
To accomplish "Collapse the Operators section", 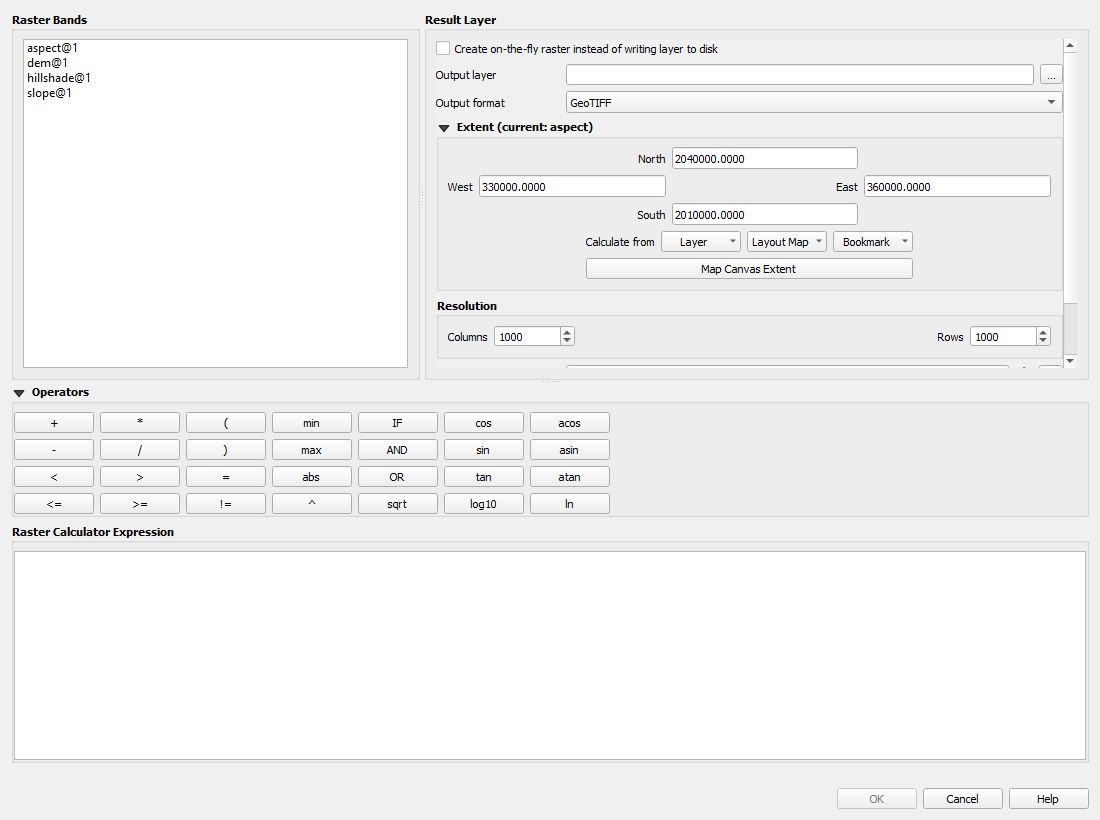I will 19,393.
